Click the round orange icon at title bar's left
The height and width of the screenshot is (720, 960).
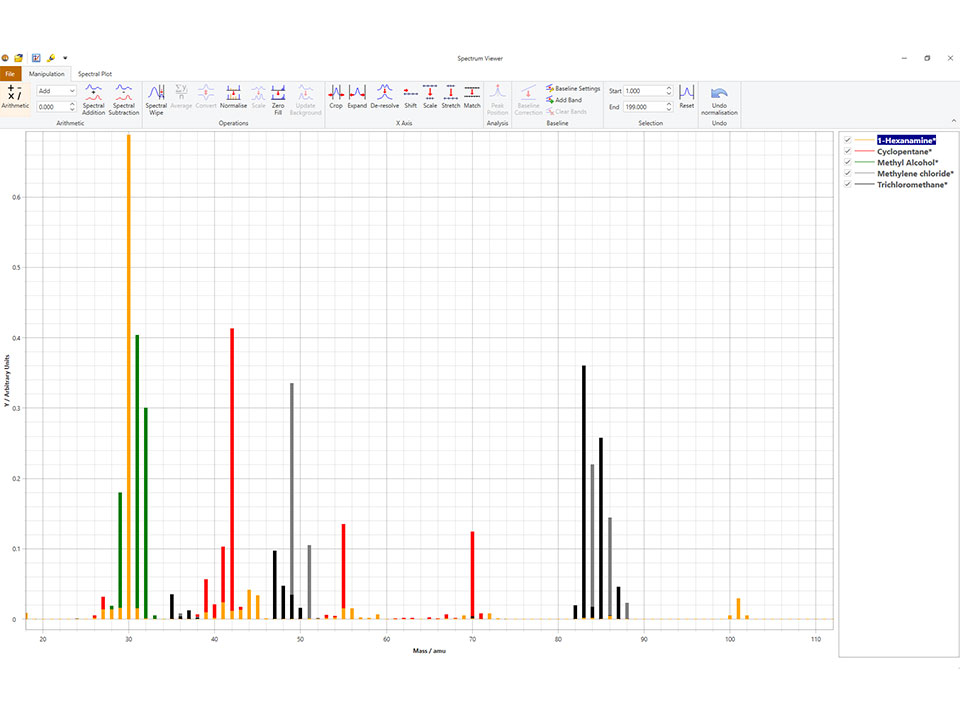(x=5, y=58)
